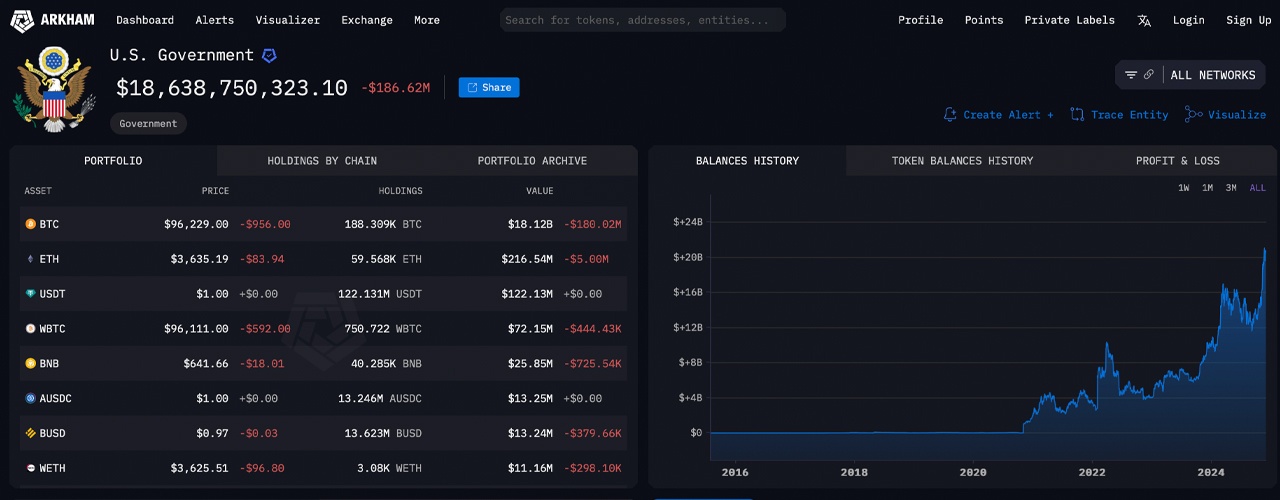
Task: Click the BNB token icon
Action: click(x=30, y=364)
